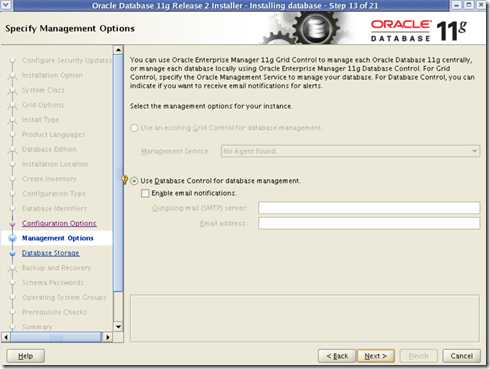Click the step marker beside Management Options
The image size is (490, 369).
click(13, 238)
